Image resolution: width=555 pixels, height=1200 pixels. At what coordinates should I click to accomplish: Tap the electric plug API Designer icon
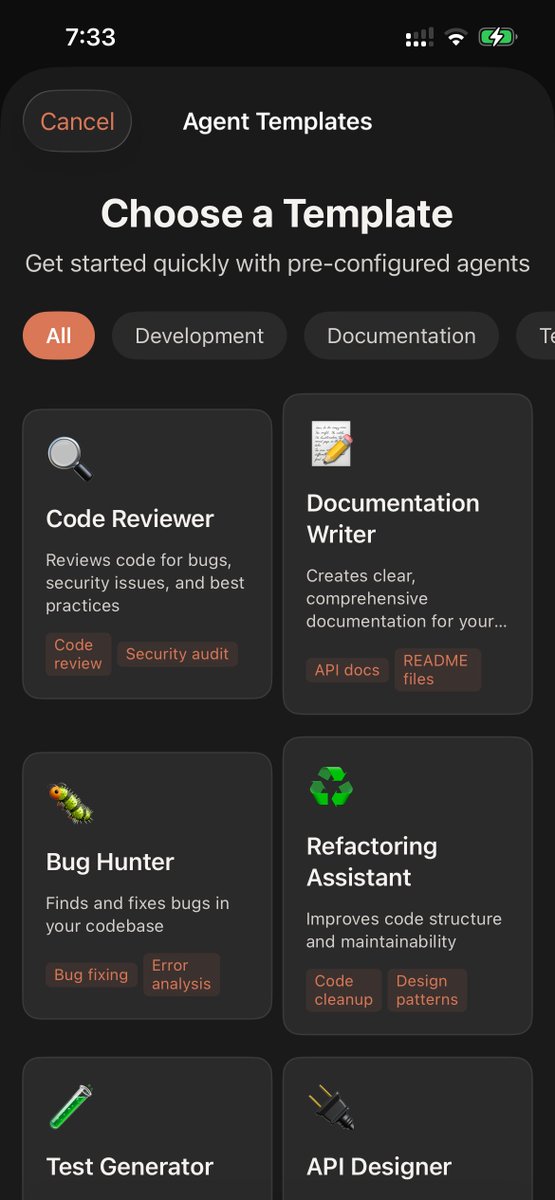click(x=331, y=1107)
